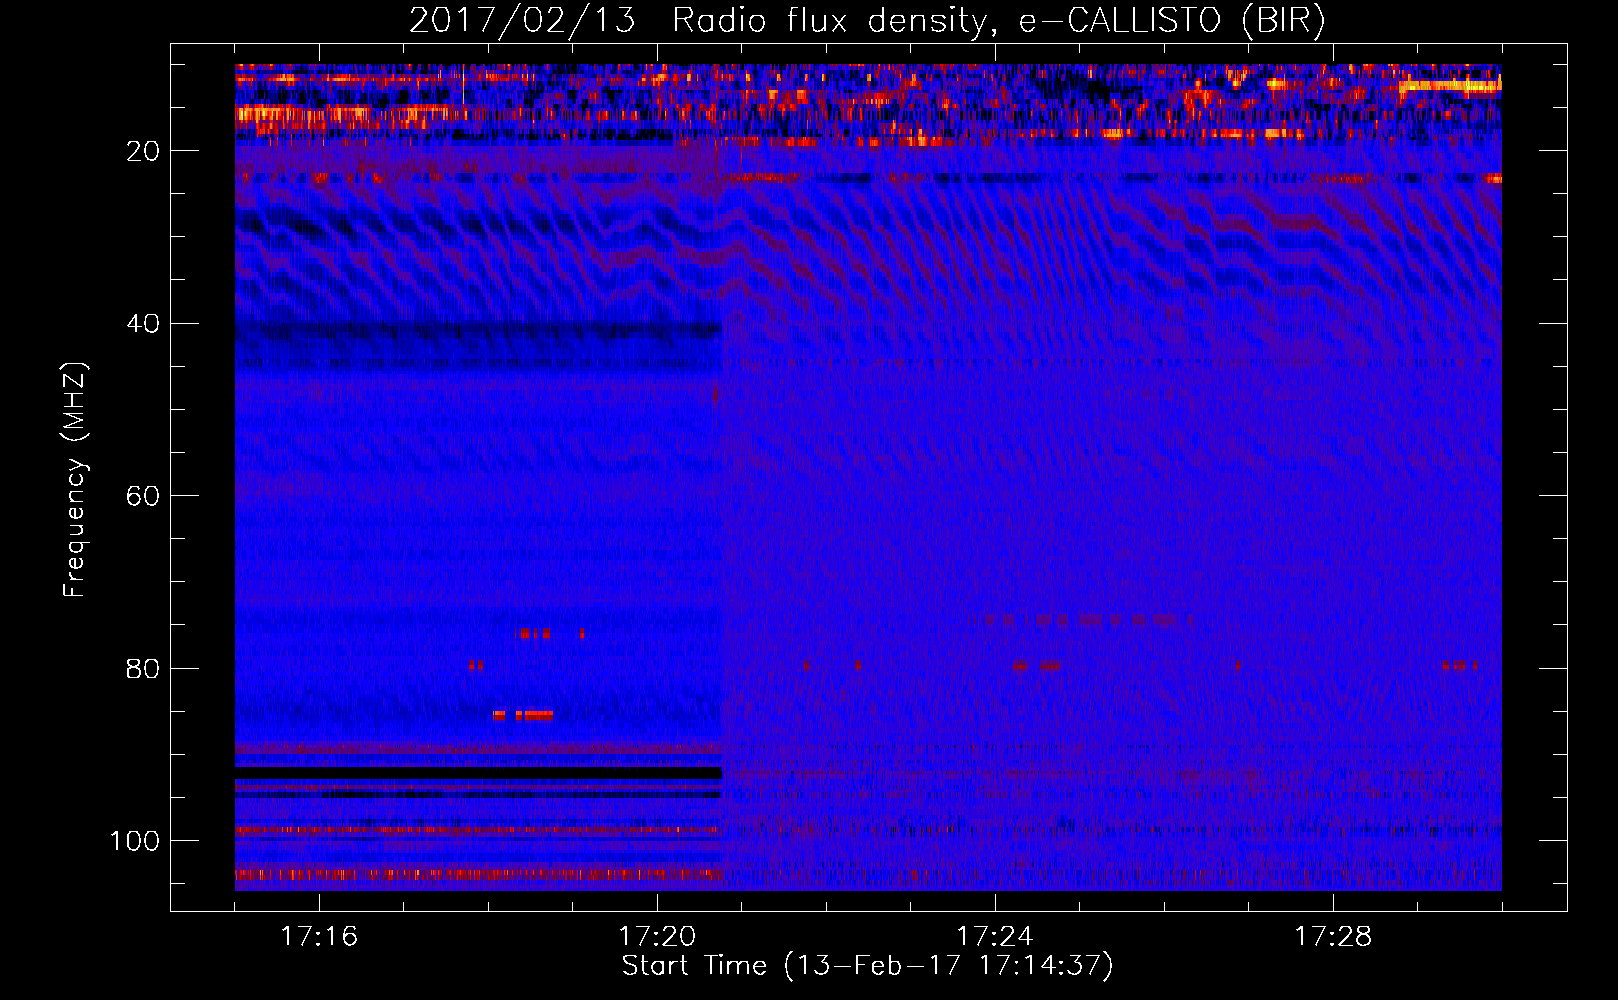Select the 17:20 time tick label
1618x1000 pixels.
coord(657,937)
